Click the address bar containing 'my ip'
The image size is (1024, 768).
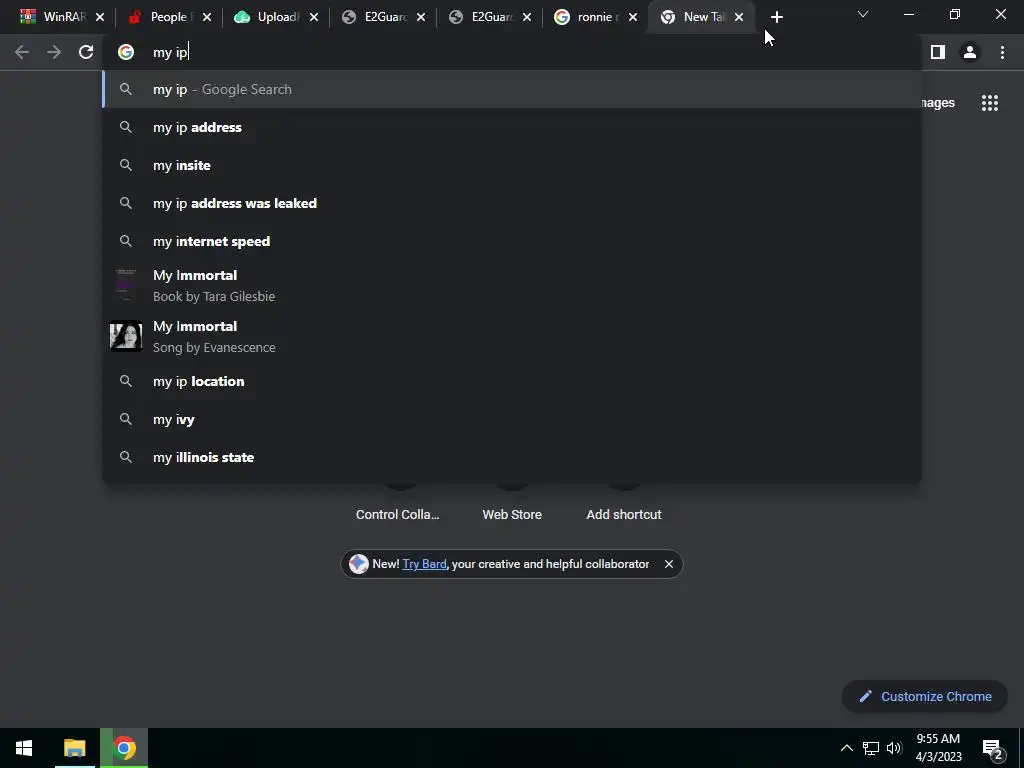coord(512,52)
